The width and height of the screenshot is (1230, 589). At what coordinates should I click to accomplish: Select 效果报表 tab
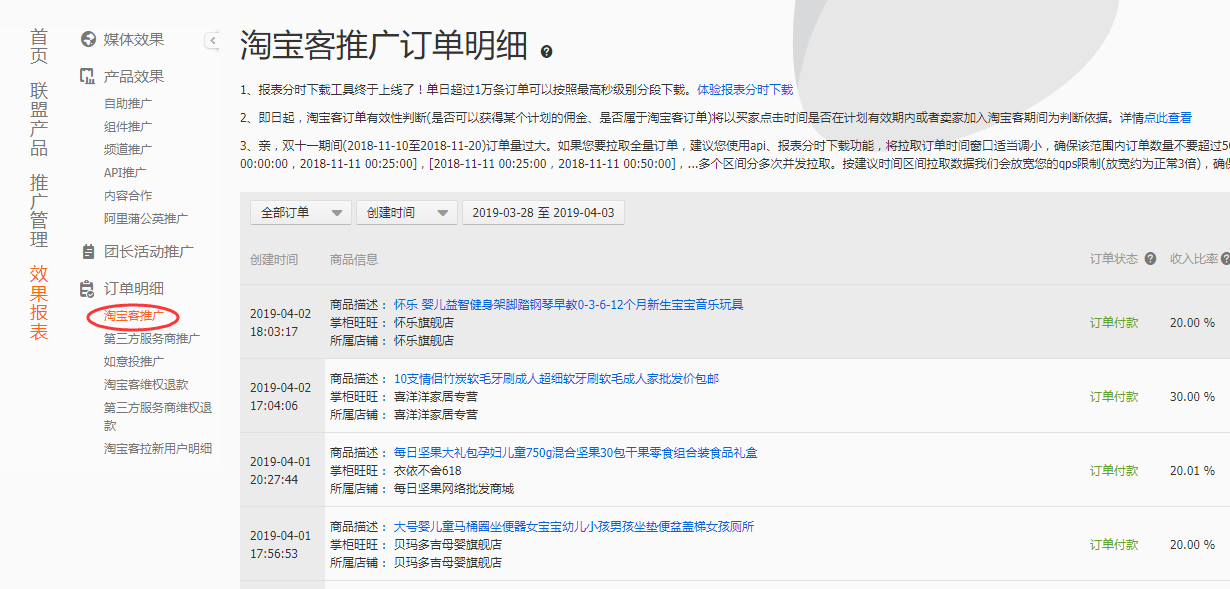[x=39, y=302]
